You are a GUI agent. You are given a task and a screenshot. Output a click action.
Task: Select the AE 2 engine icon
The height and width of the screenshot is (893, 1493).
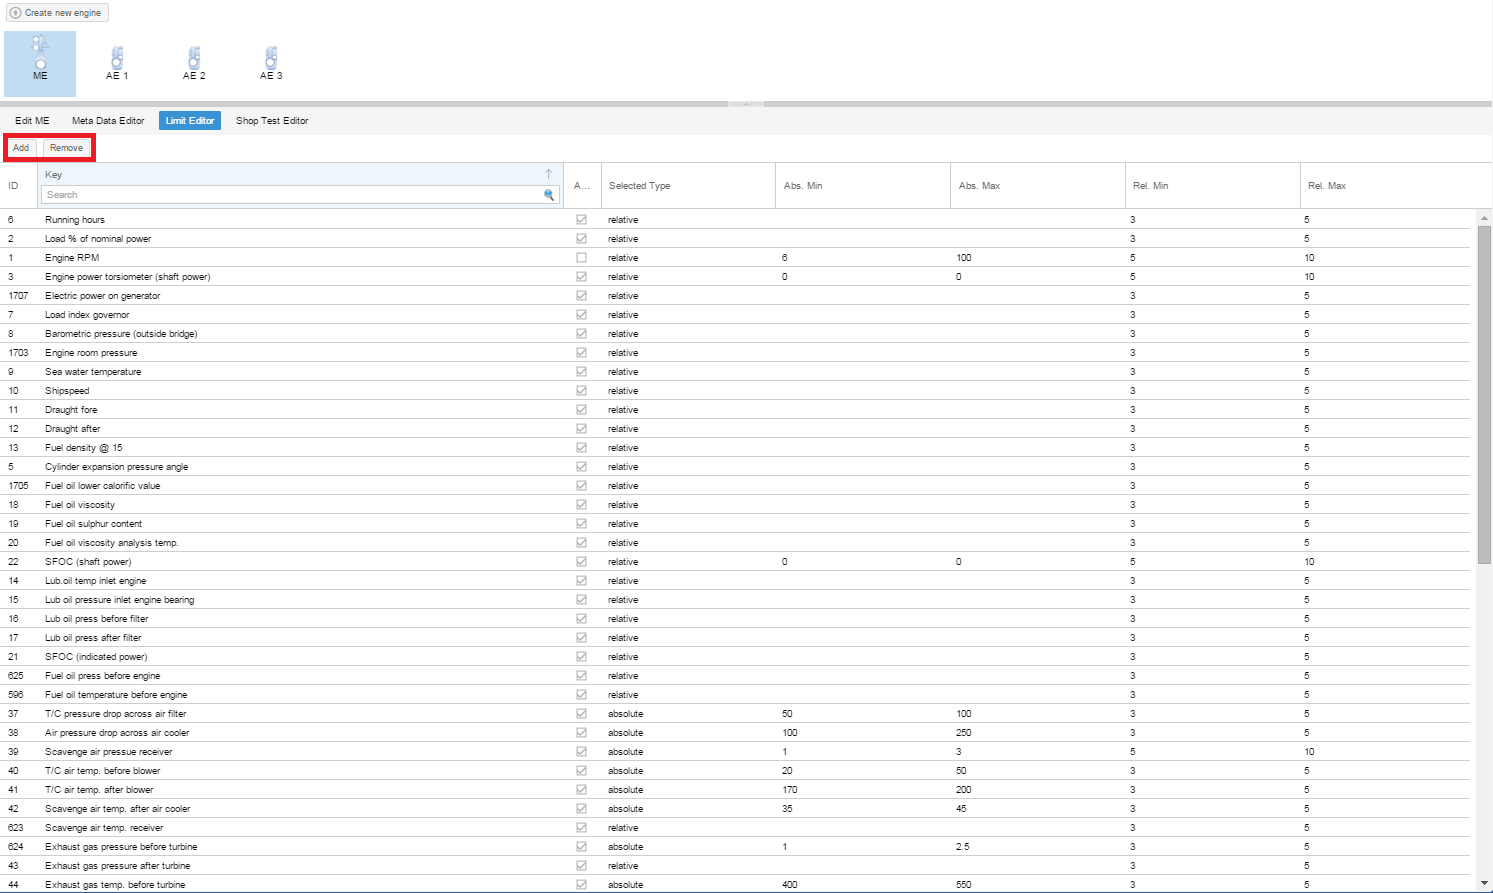(x=194, y=62)
